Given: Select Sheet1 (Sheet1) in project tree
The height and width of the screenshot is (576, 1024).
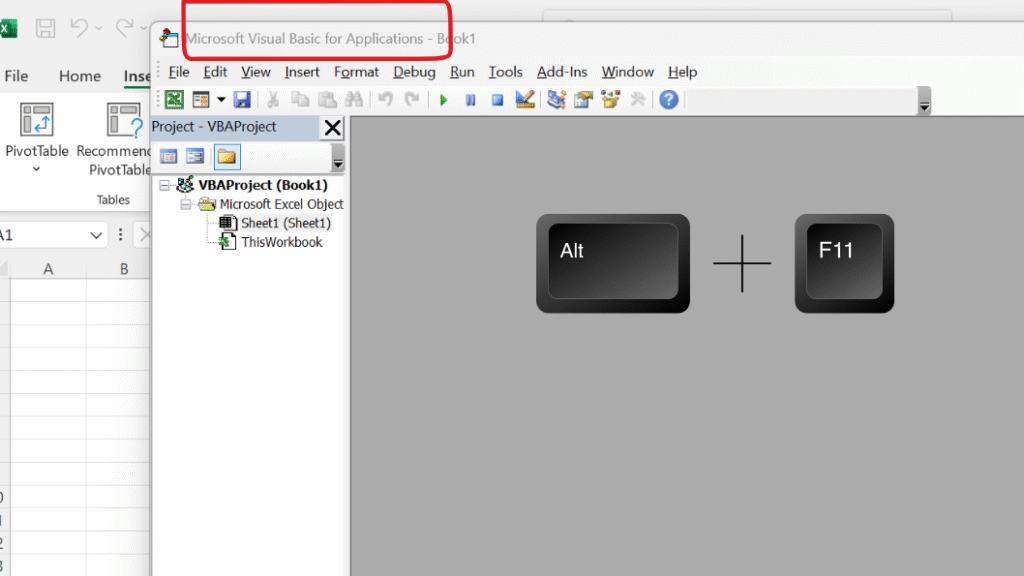Looking at the screenshot, I should click(285, 223).
